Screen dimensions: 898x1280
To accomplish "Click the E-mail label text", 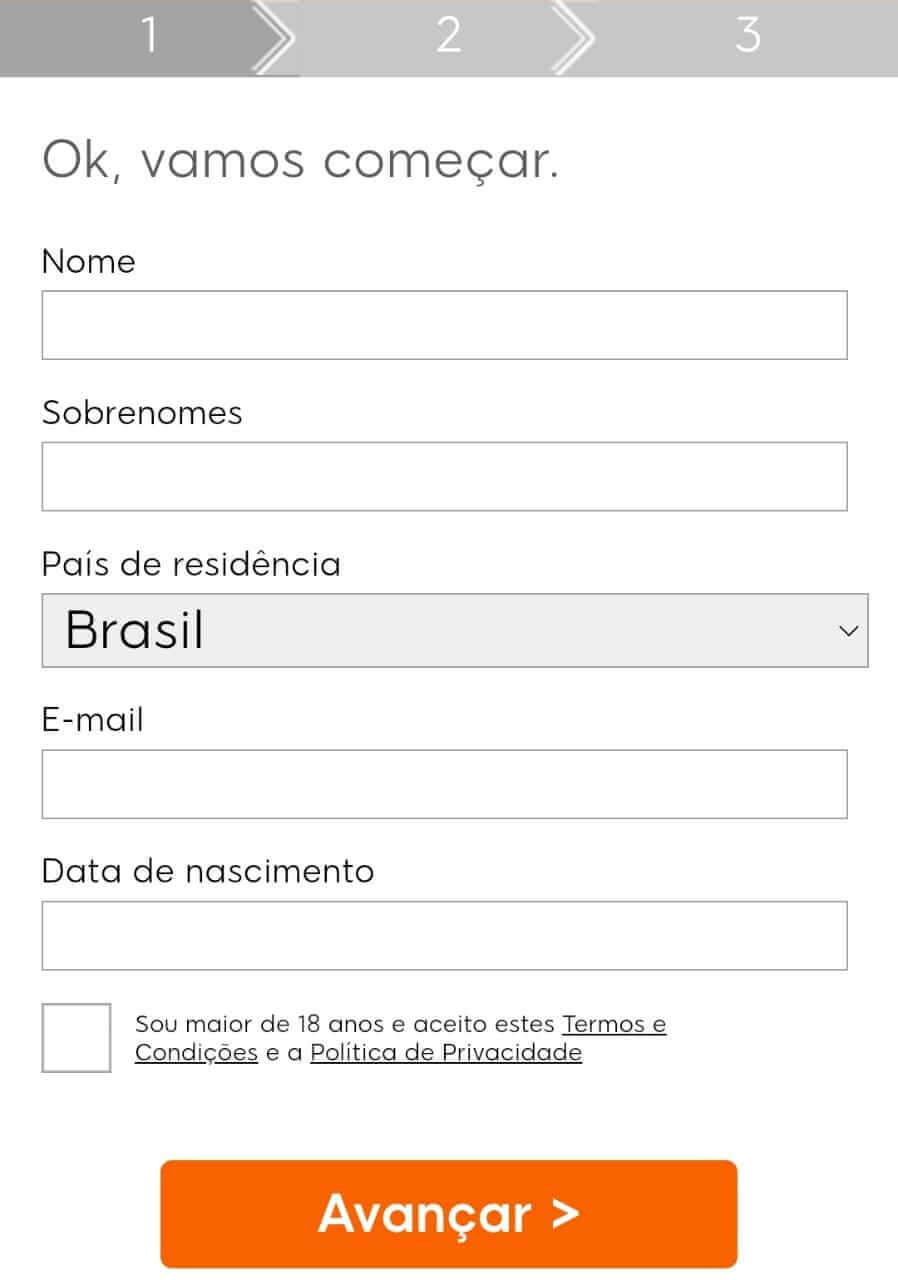I will coord(93,719).
